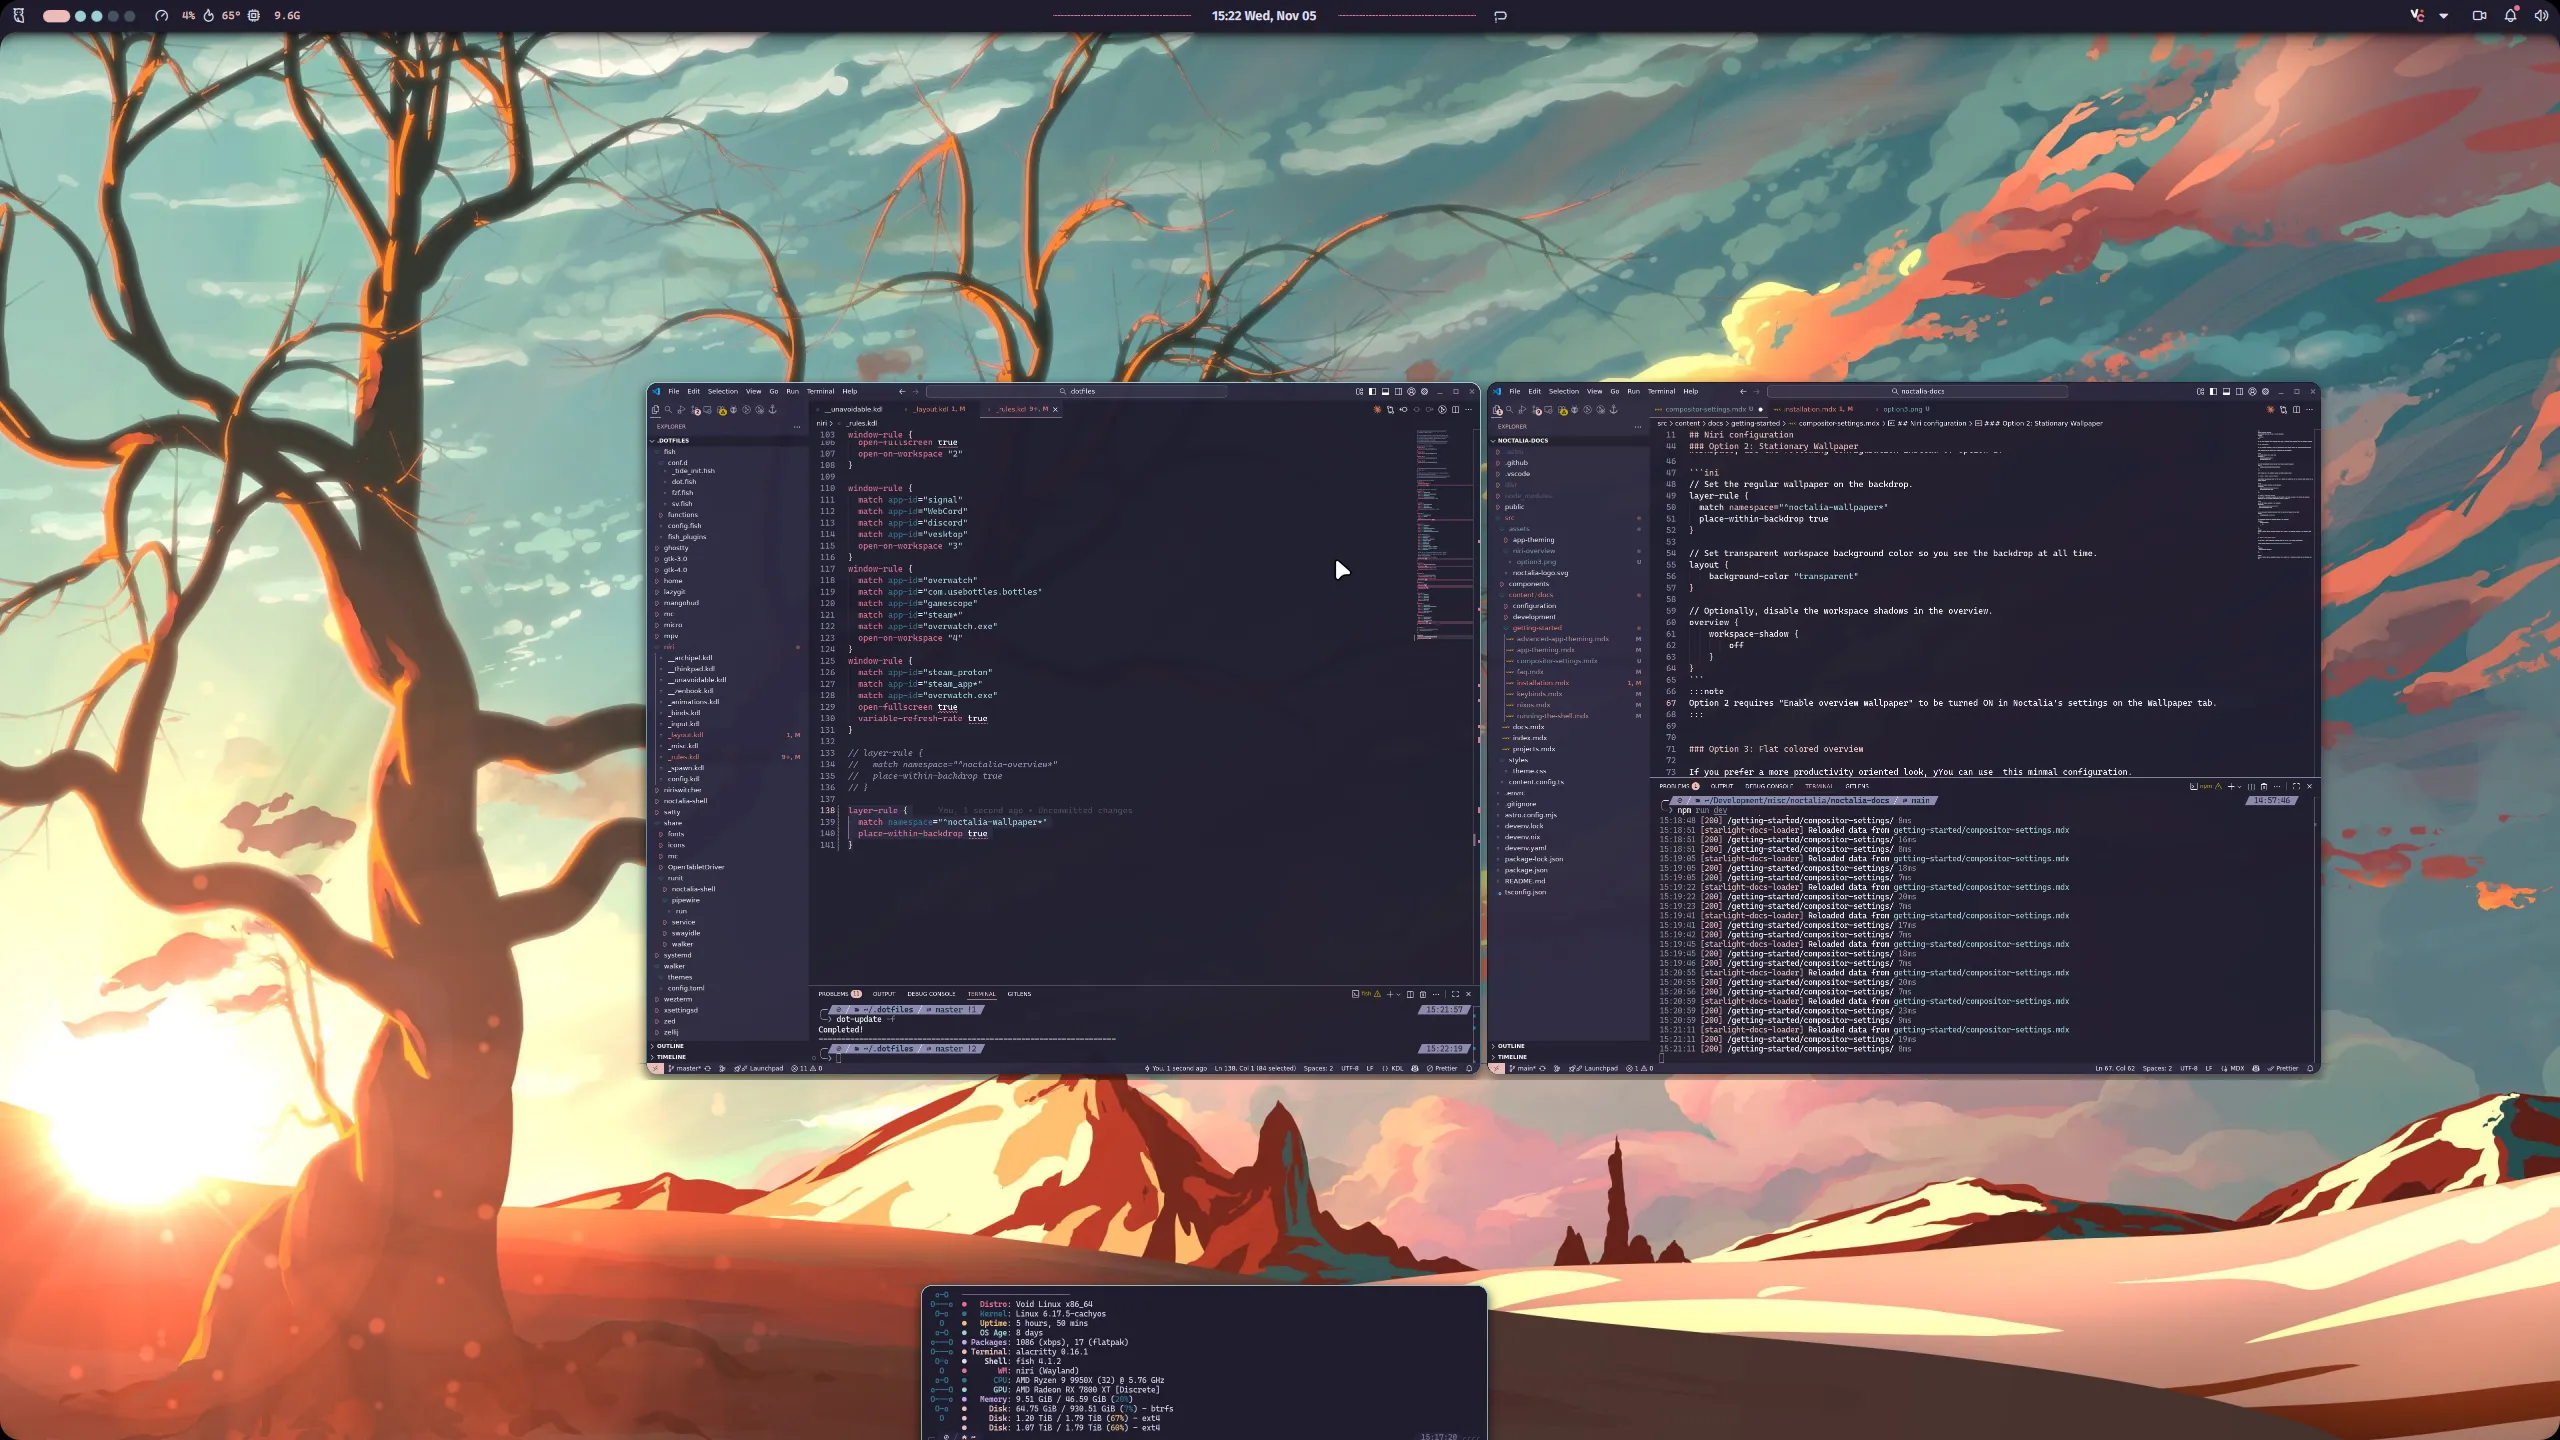The width and height of the screenshot is (2560, 1440).
Task: Open Terminal menu in dotfiles window
Action: pos(820,391)
